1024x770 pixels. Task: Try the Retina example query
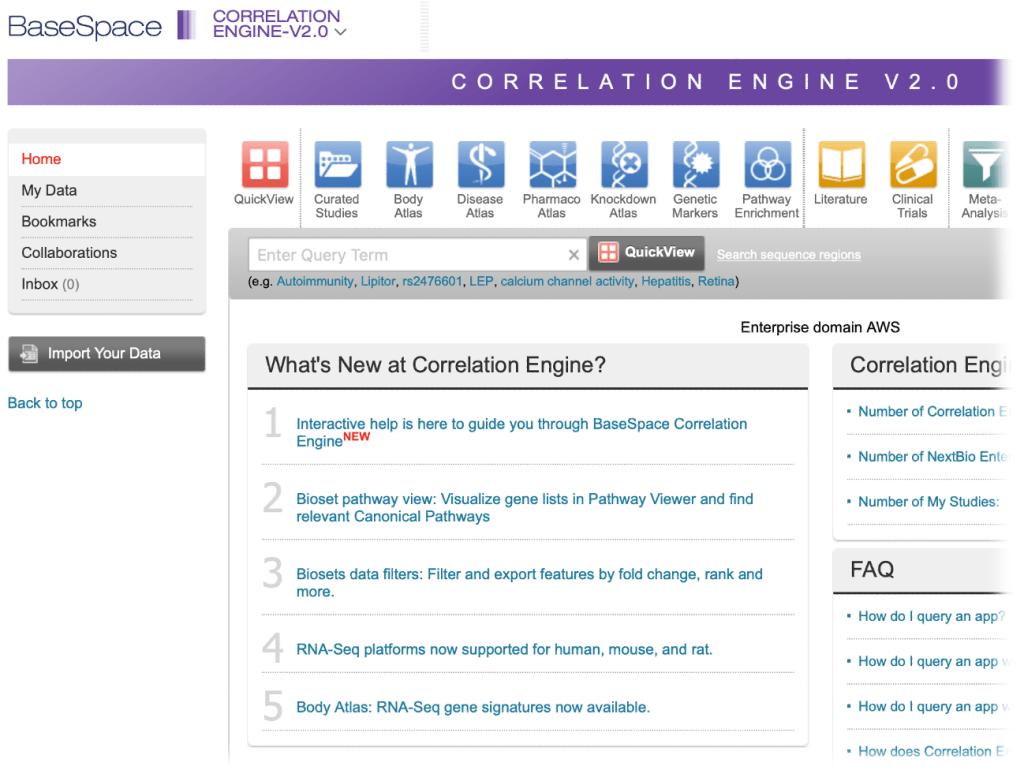(716, 281)
